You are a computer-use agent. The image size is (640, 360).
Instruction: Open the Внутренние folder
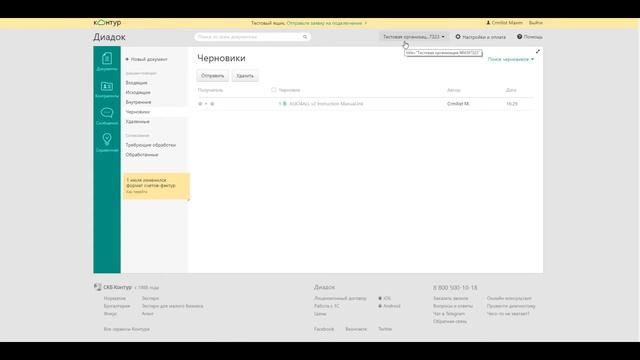[138, 102]
